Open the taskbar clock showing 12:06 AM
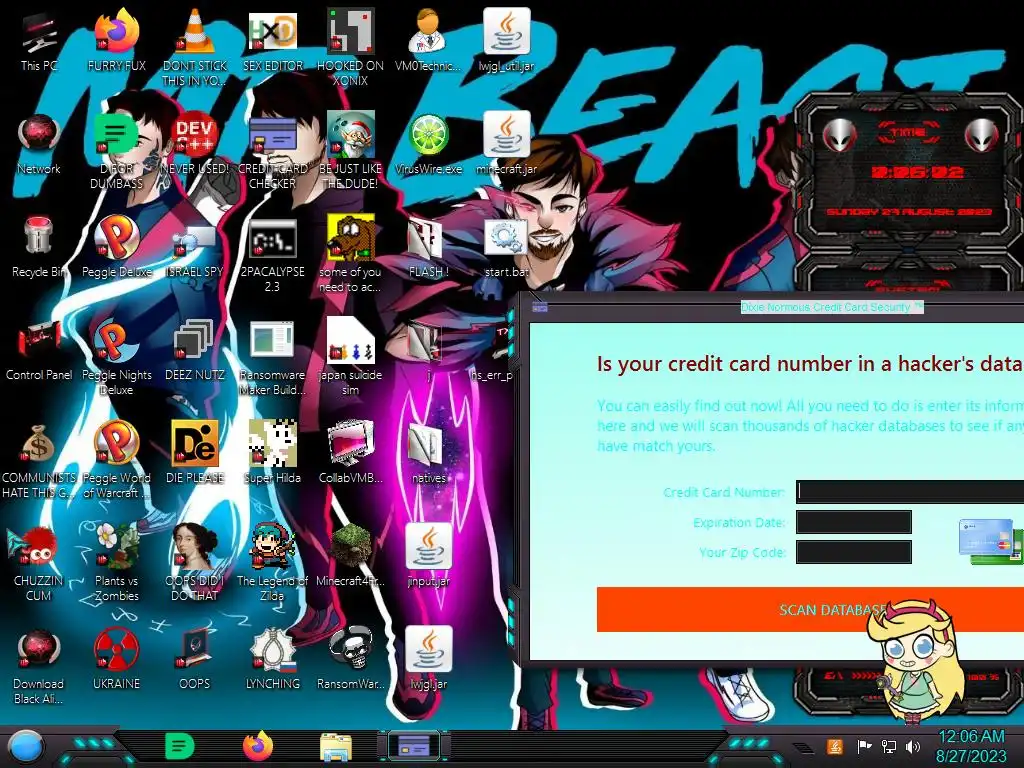Screen dimensions: 1024x768 (x=971, y=746)
